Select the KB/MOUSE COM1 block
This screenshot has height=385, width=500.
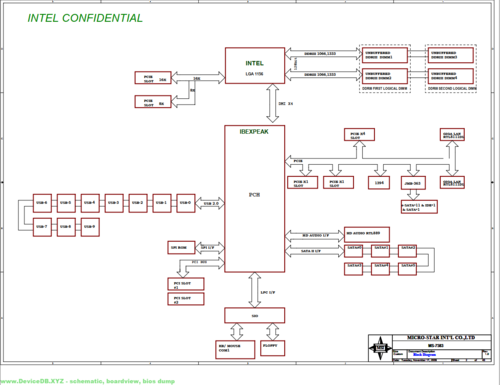pyautogui.click(x=235, y=349)
